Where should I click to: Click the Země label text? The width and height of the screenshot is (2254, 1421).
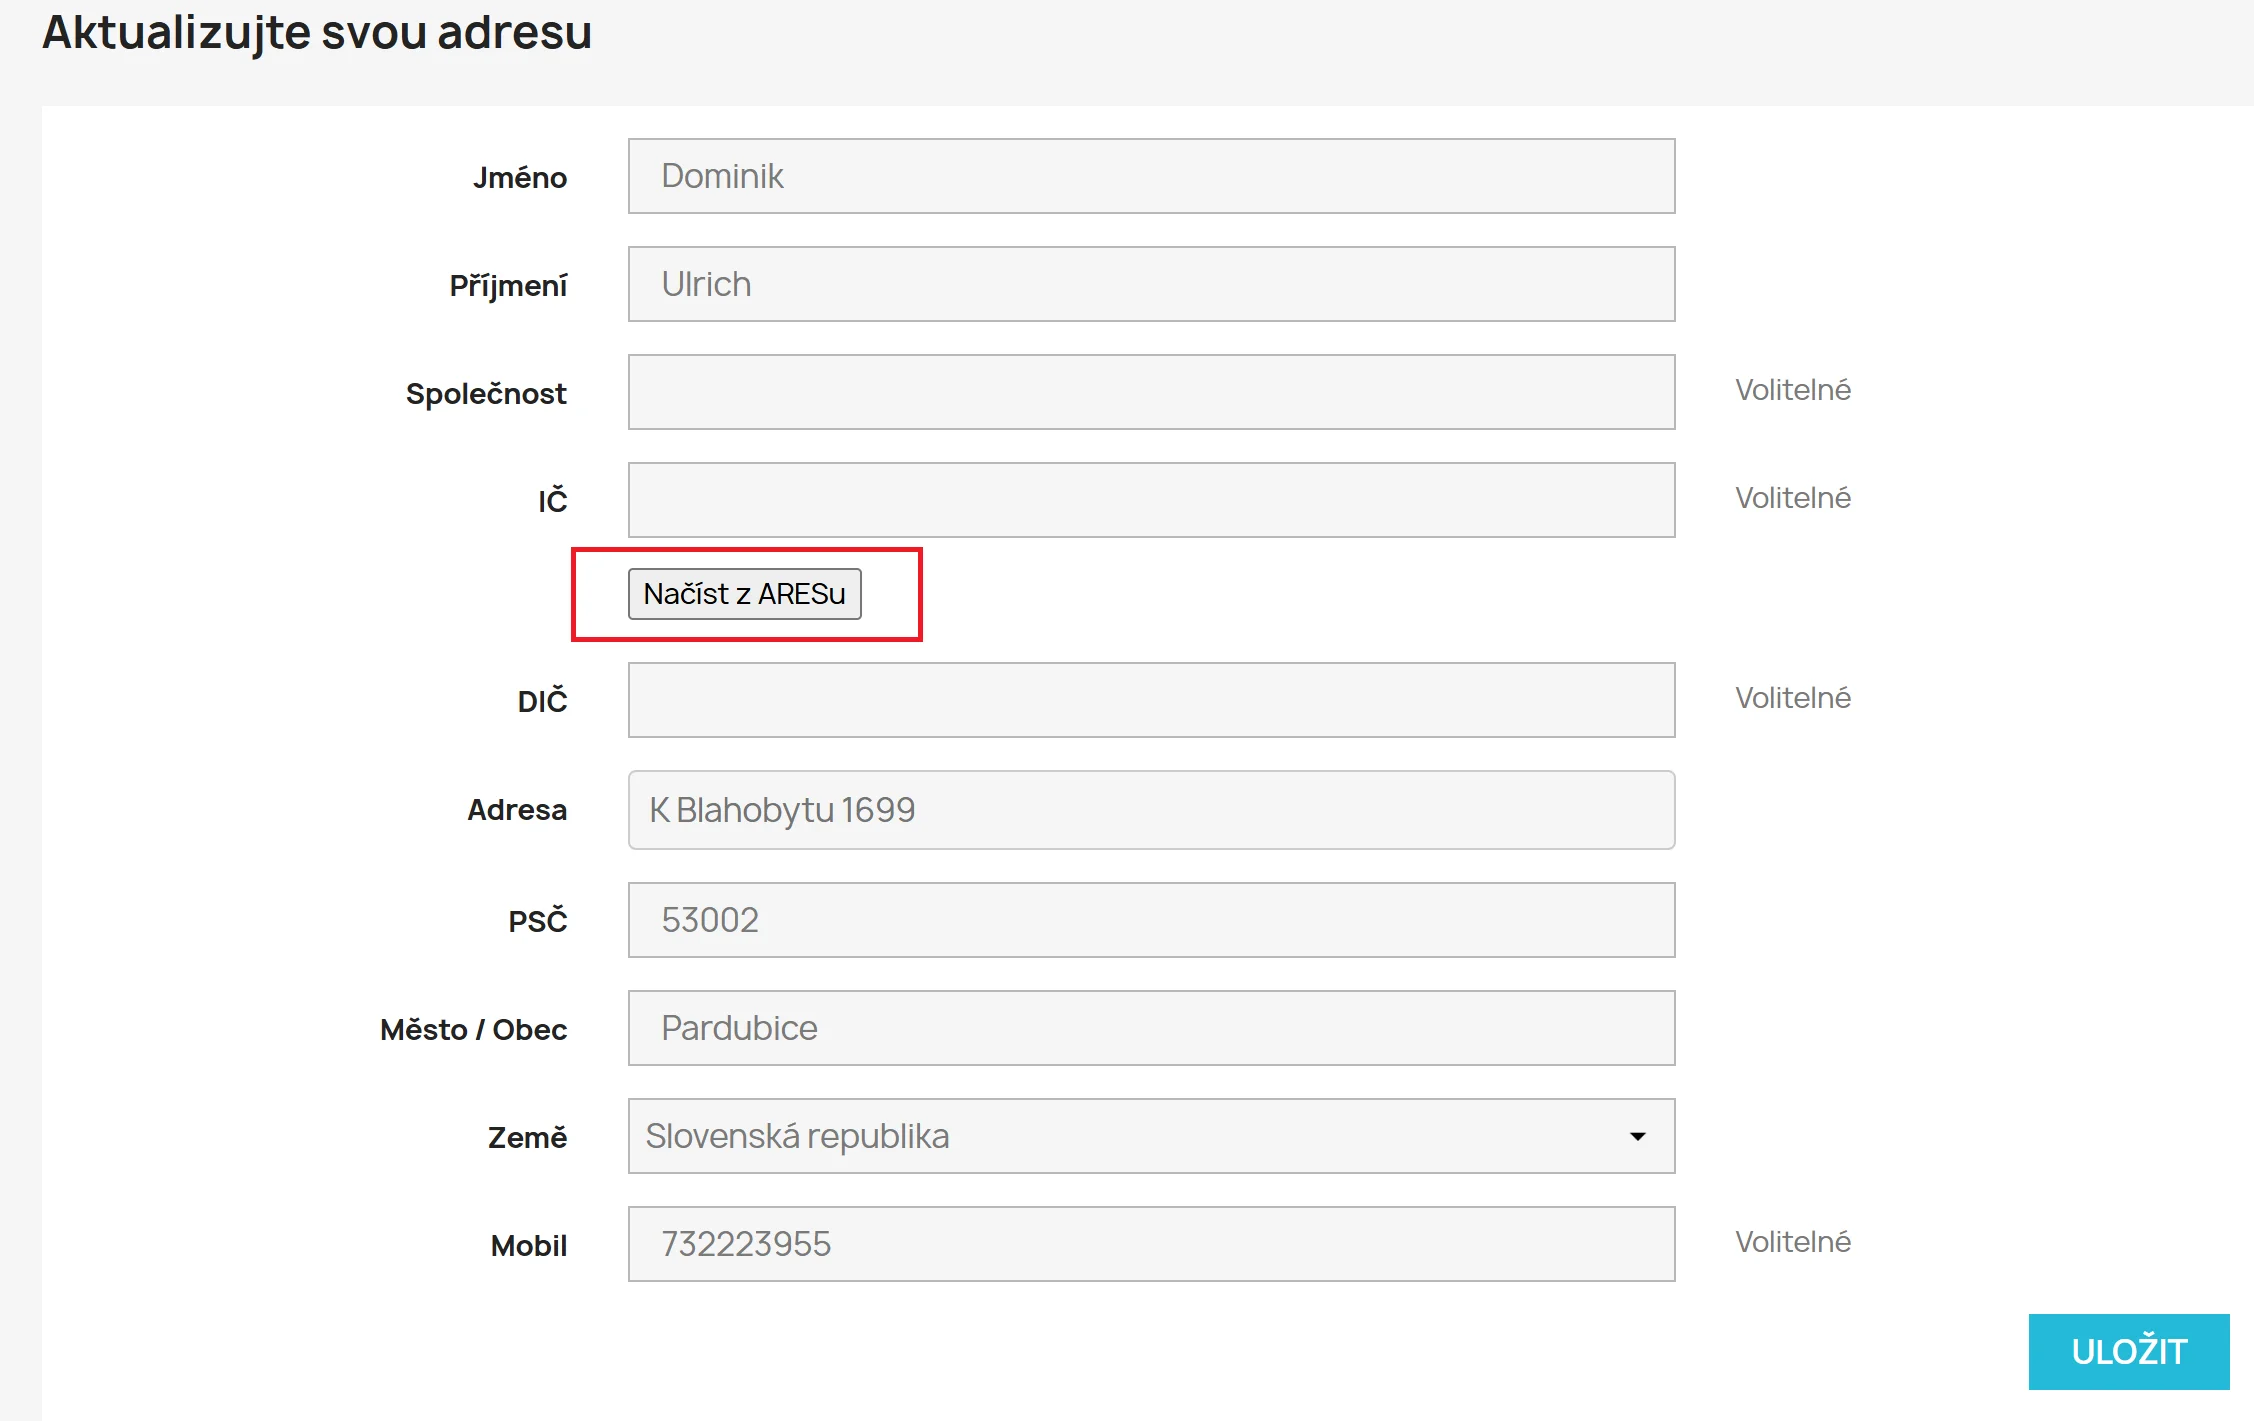point(526,1138)
